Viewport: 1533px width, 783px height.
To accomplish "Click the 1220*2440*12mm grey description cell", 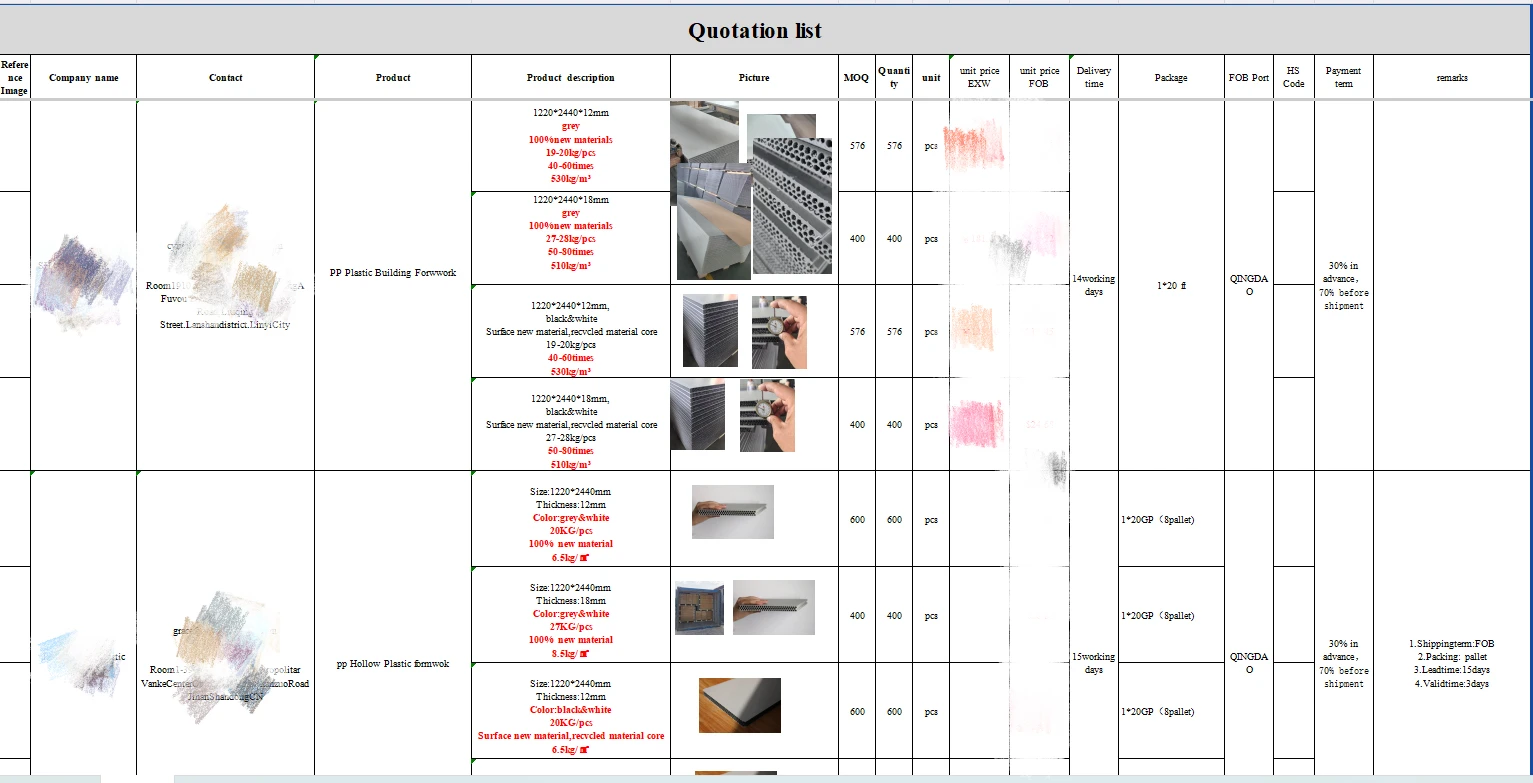I will tap(570, 146).
